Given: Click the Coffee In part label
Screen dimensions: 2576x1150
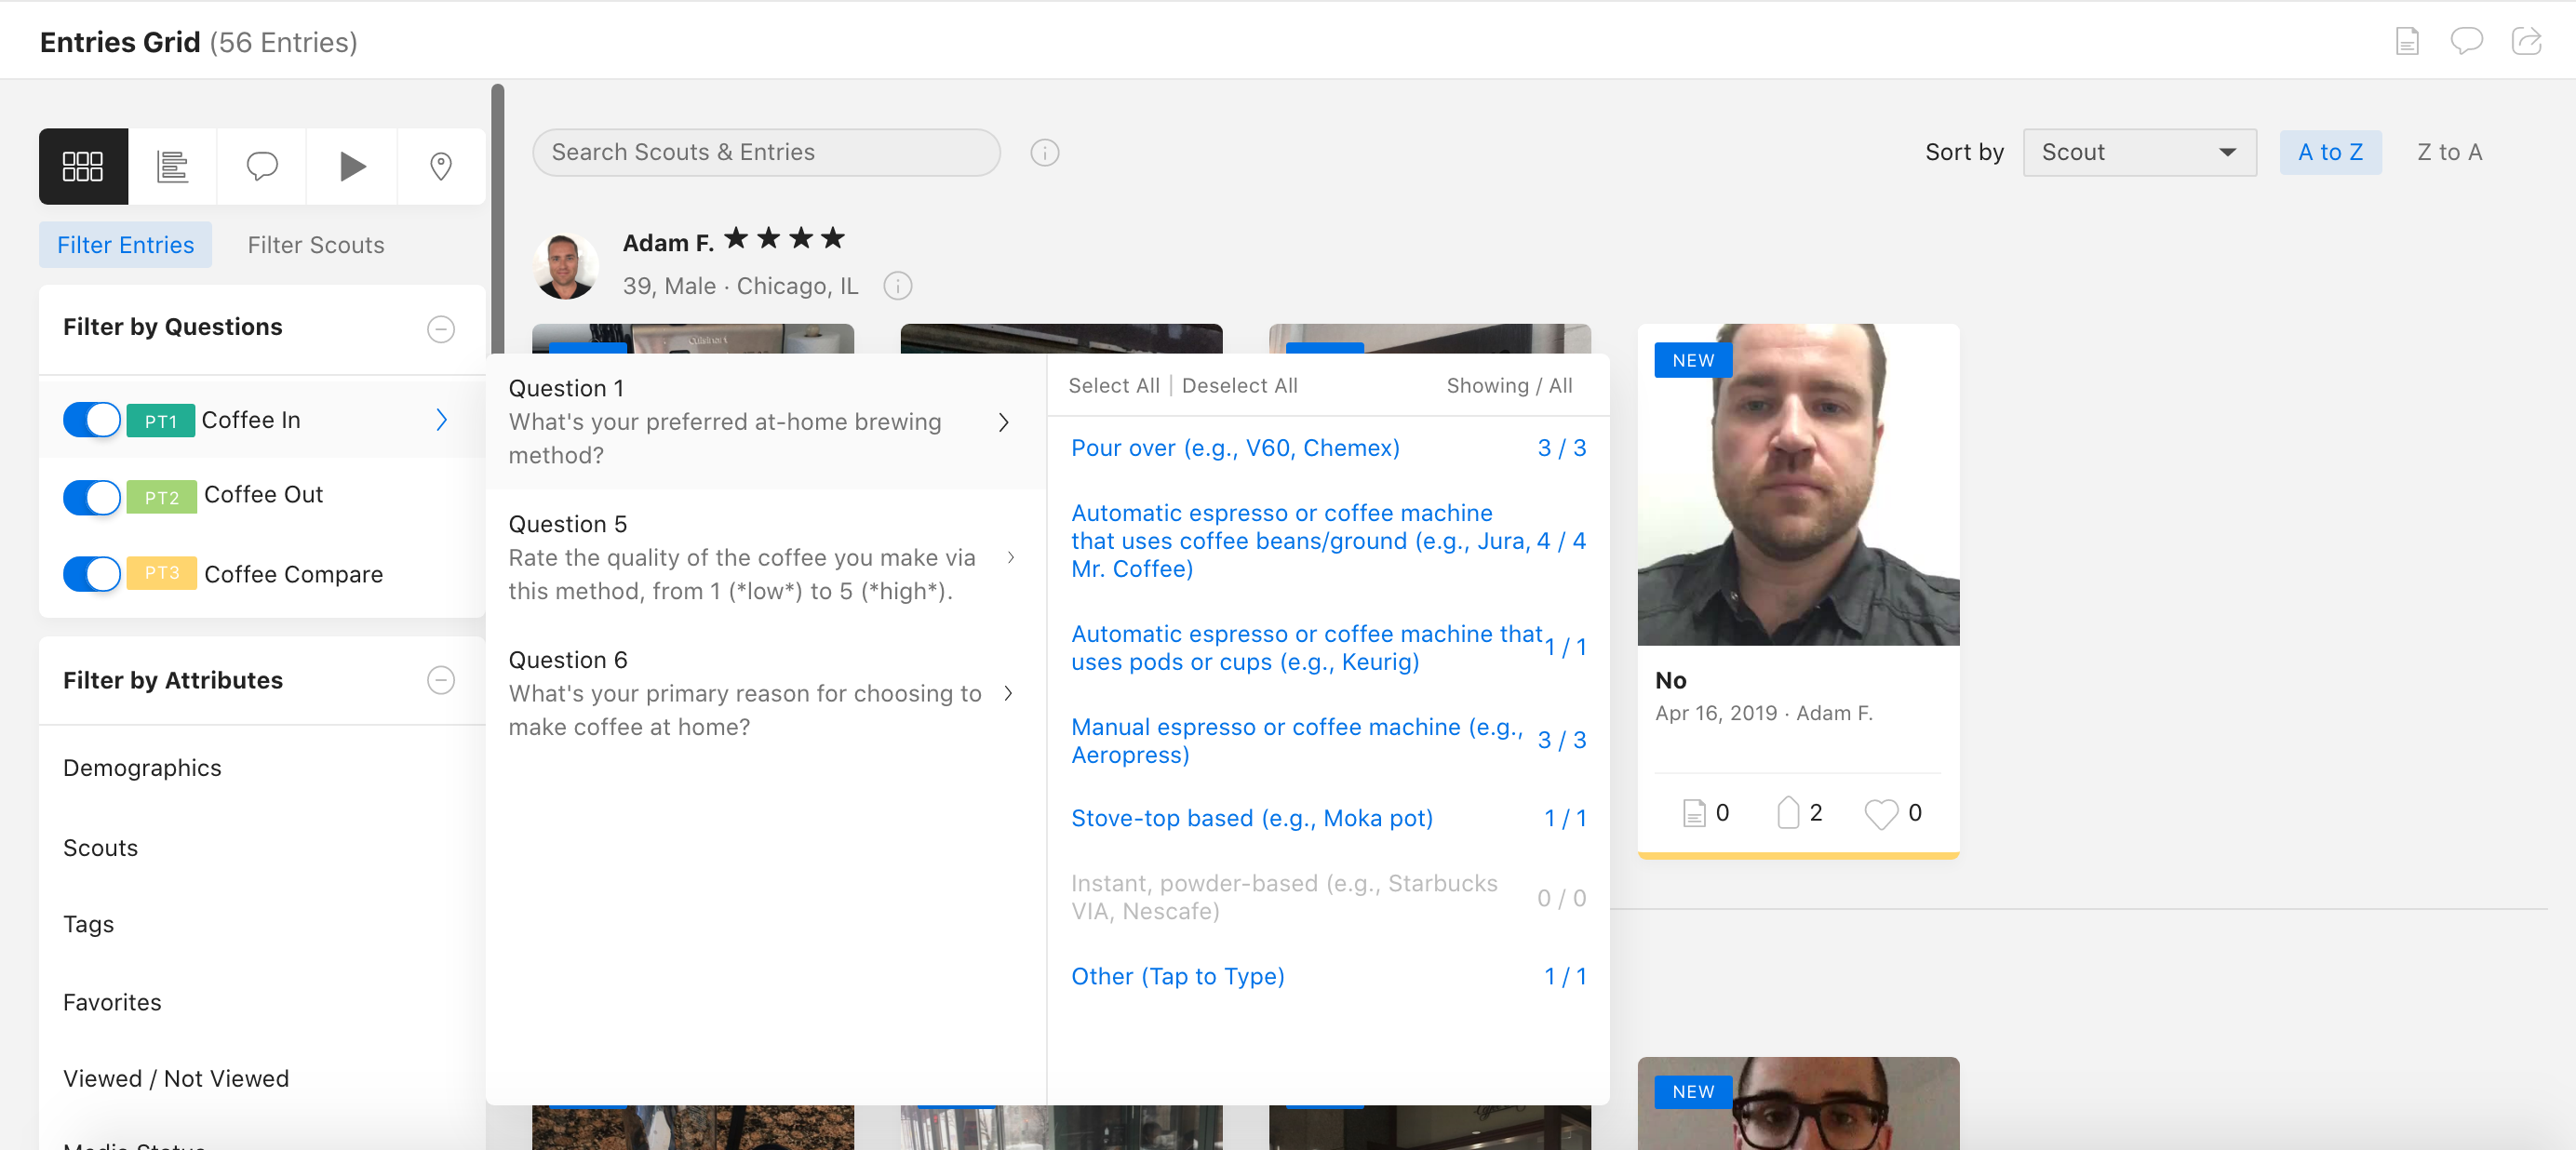Looking at the screenshot, I should tap(251, 420).
